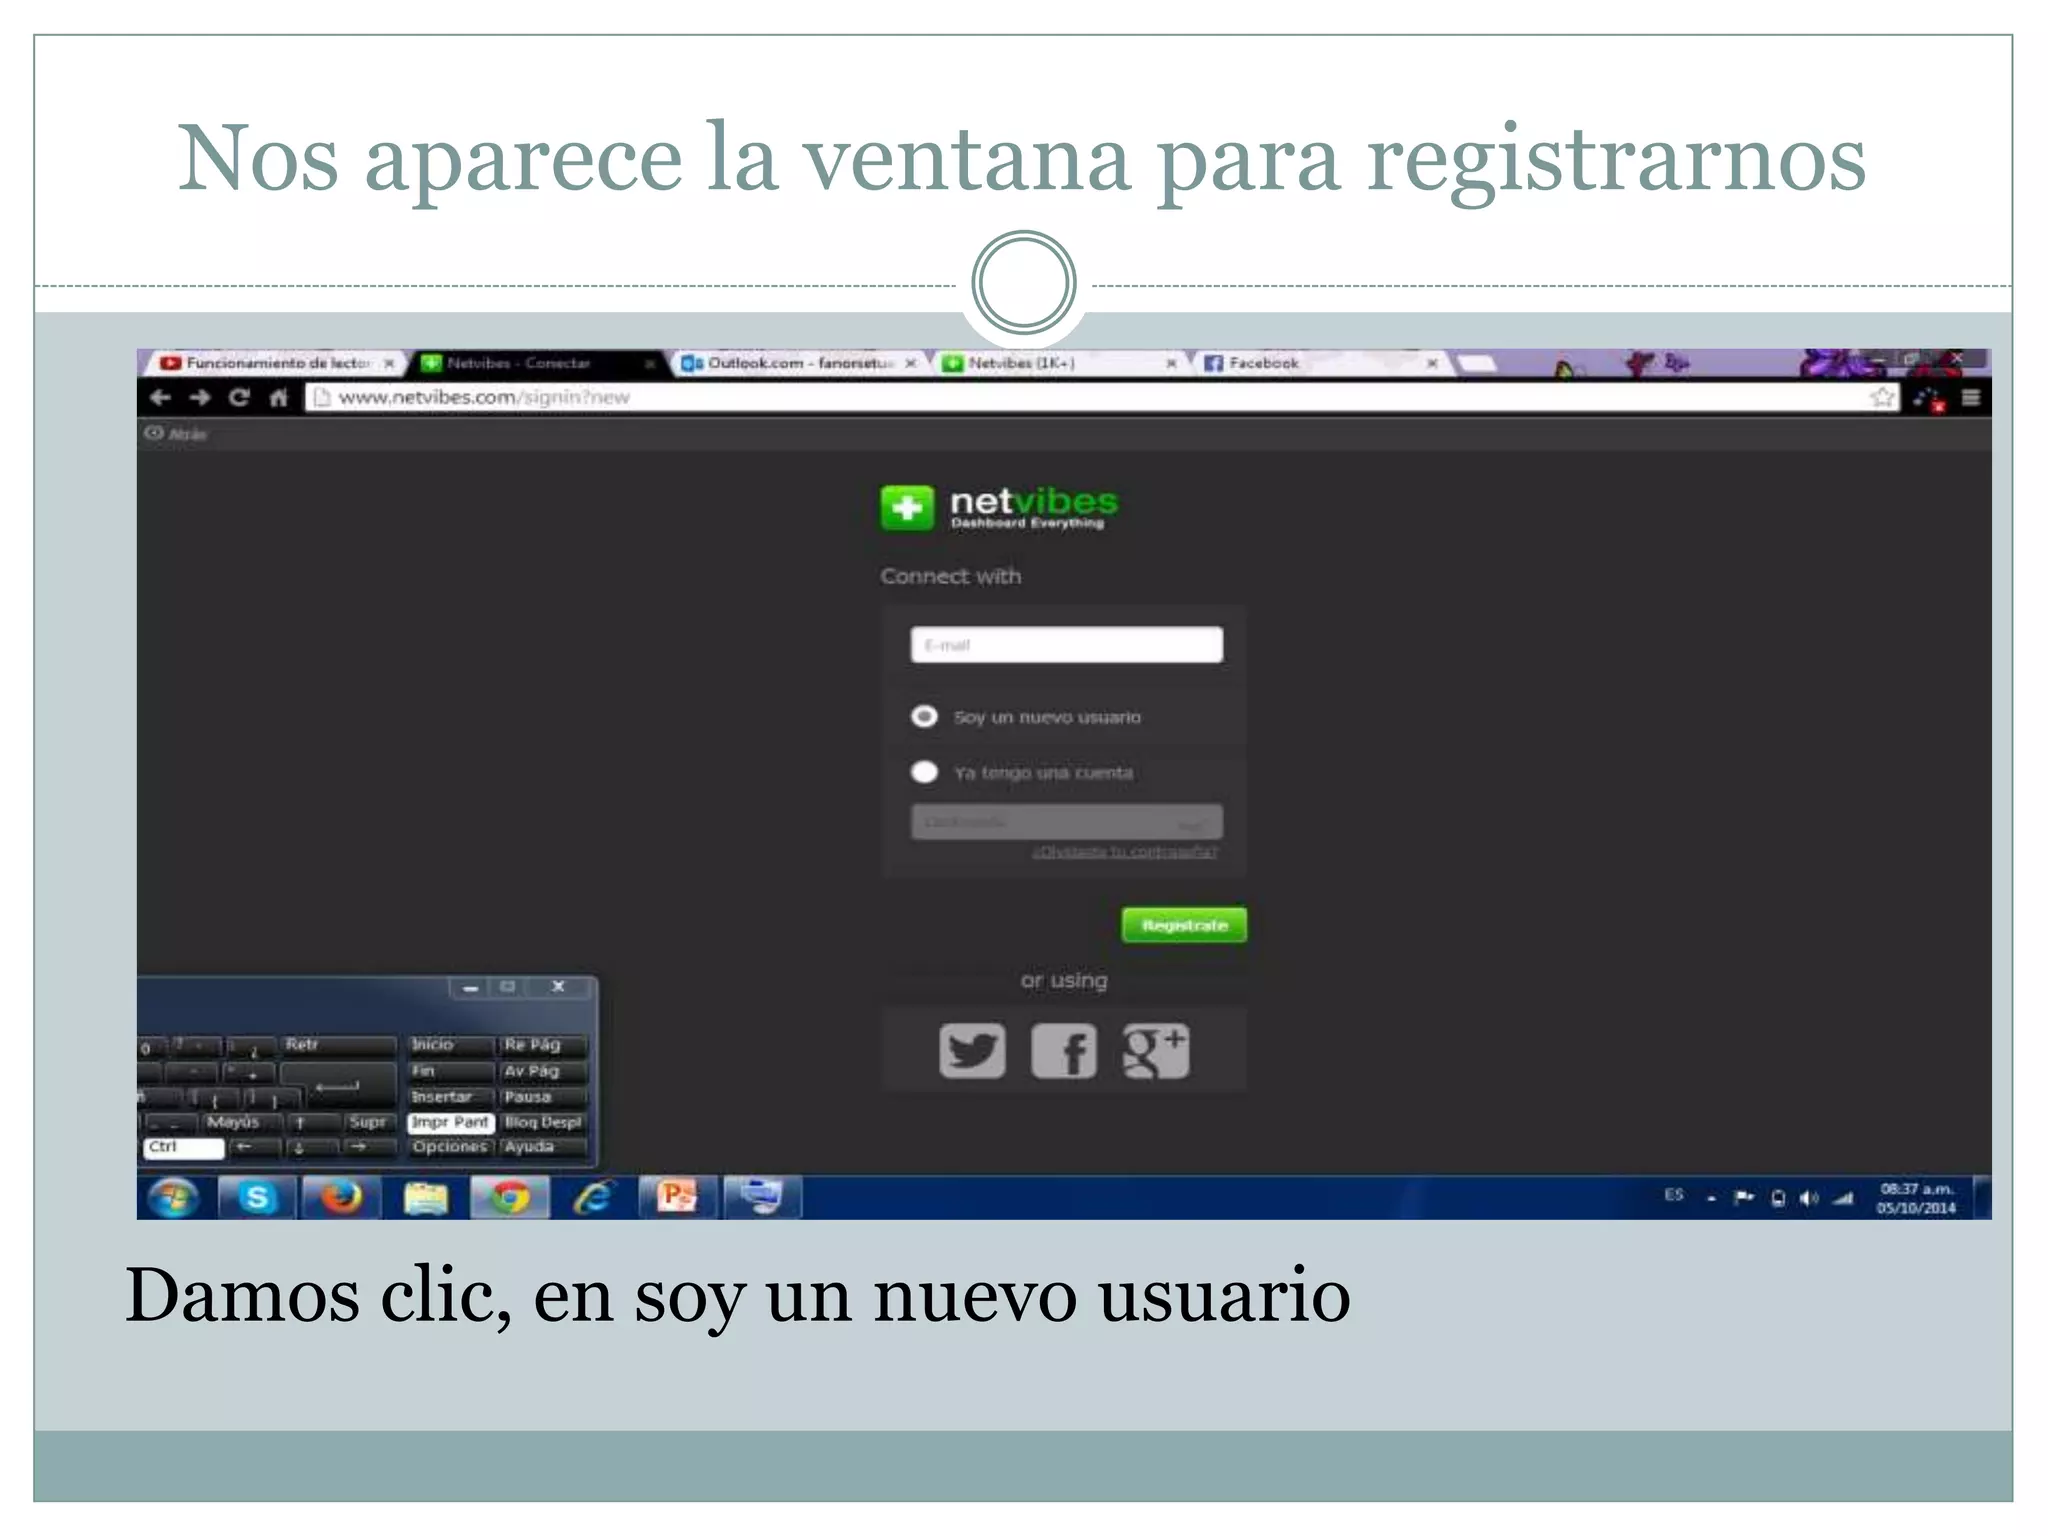Click the taskbar clock and date
Image resolution: width=2048 pixels, height=1536 pixels.
click(1916, 1198)
